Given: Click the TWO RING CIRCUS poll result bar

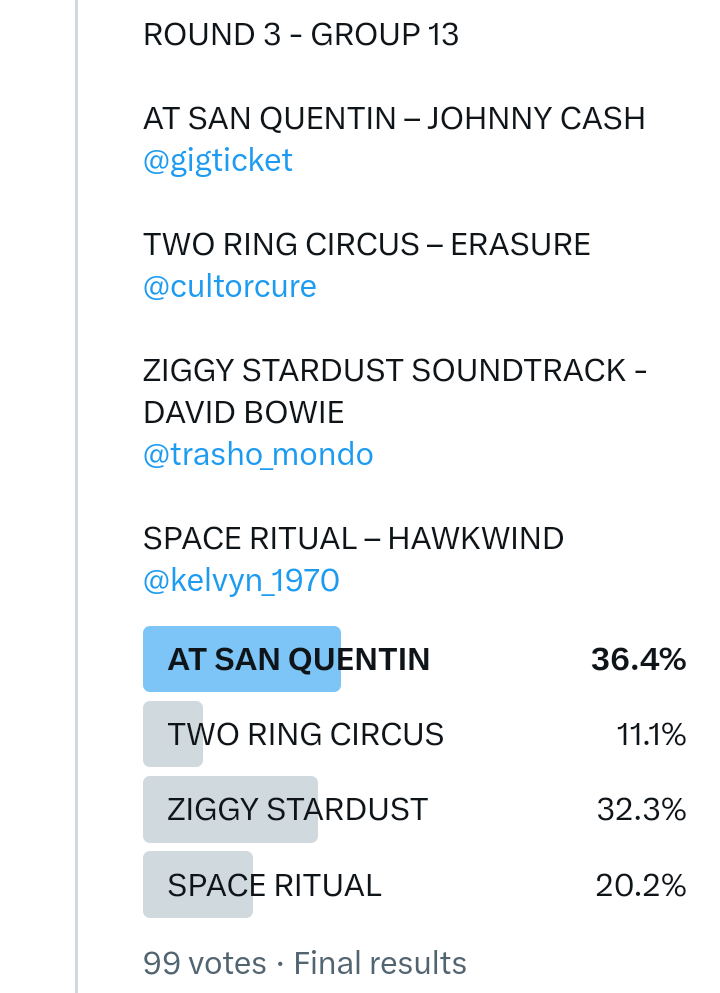Looking at the screenshot, I should pyautogui.click(x=305, y=735).
